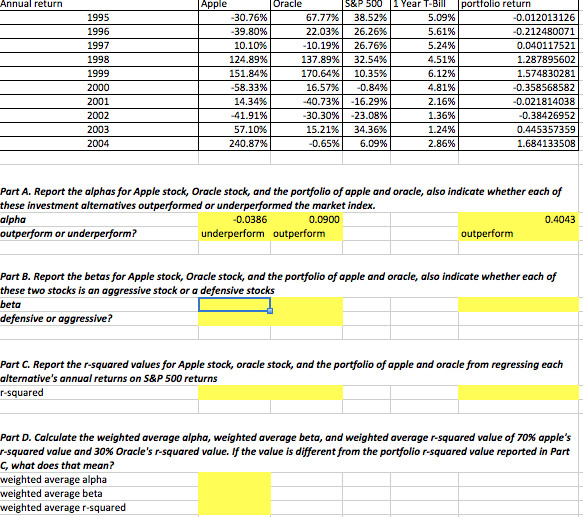Click the 'r-squared' row label
The image size is (583, 517).
[x=22, y=393]
